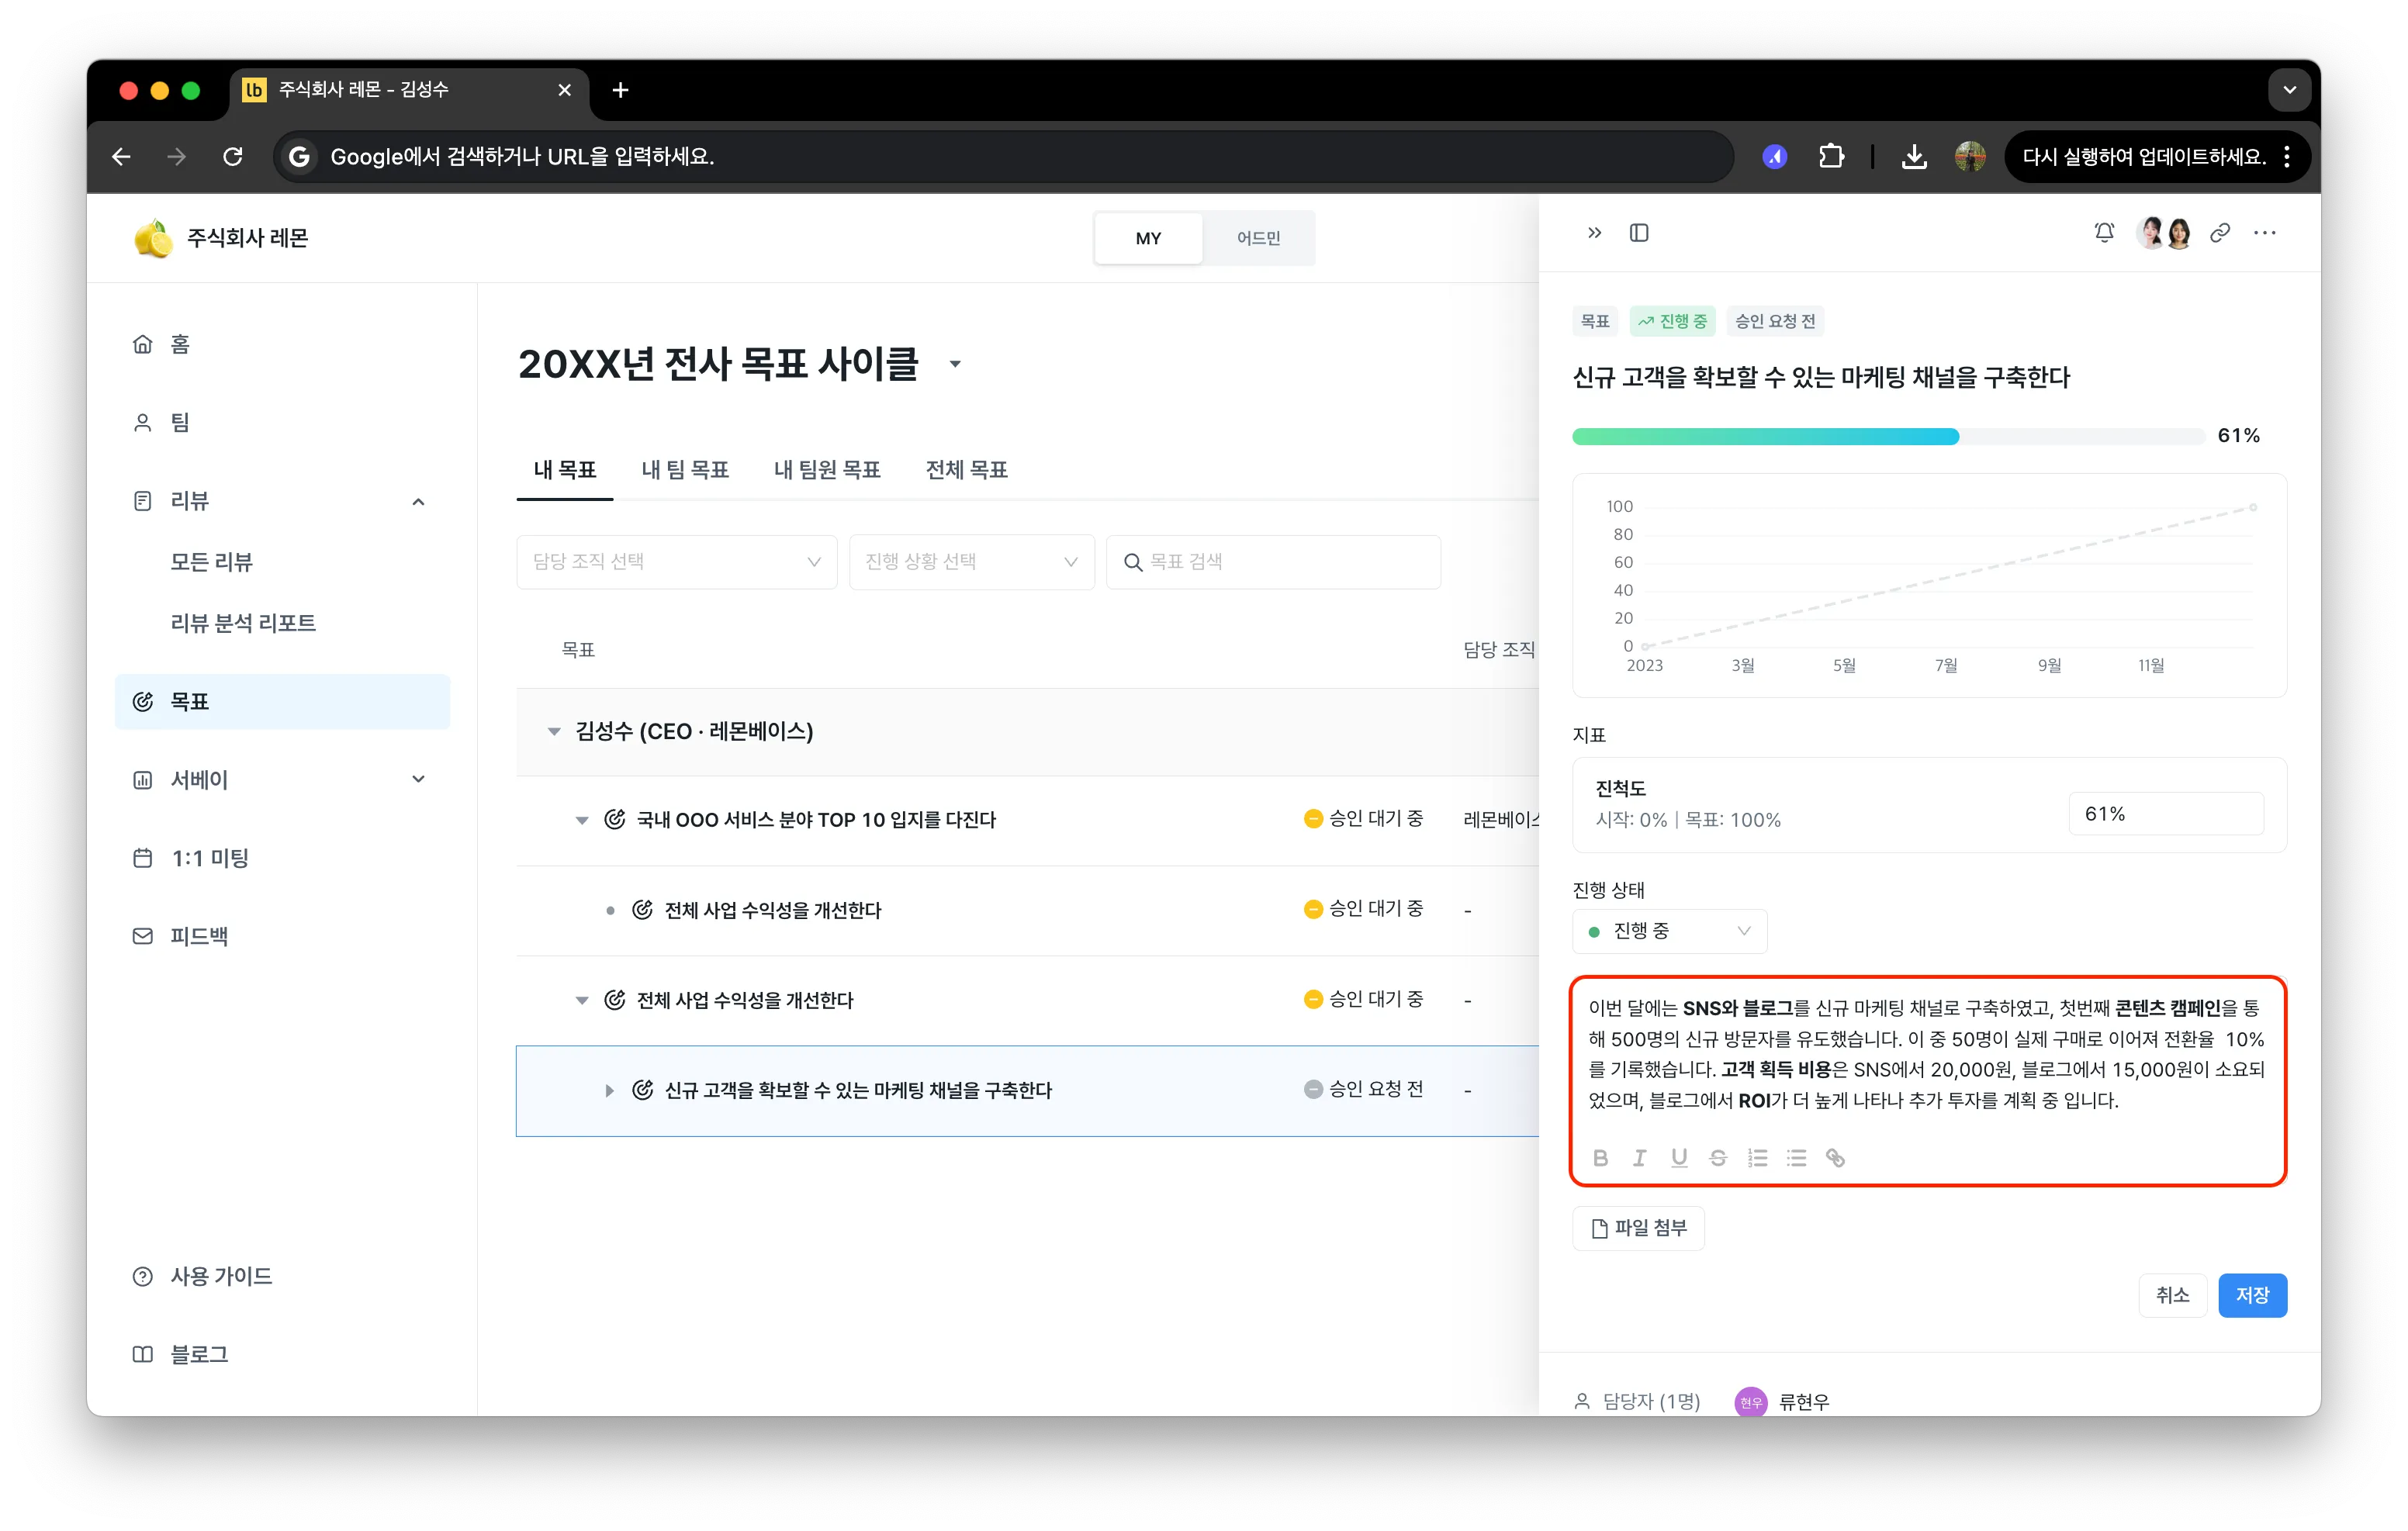Switch to the 어드민 view toggle
The width and height of the screenshot is (2408, 1531).
(x=1258, y=238)
